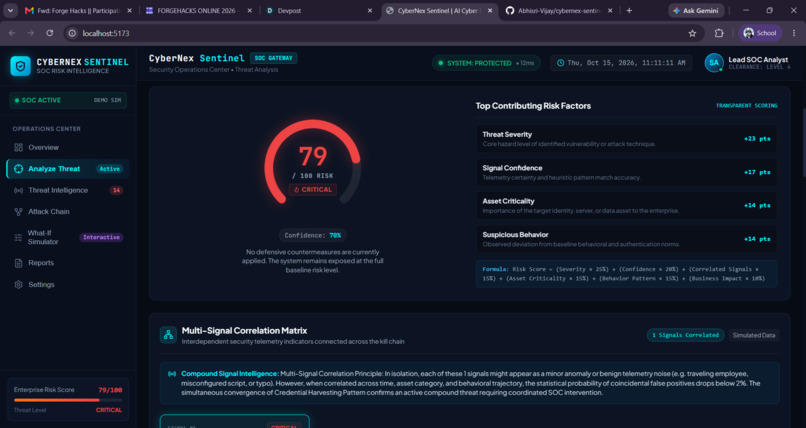
Task: Reload the page with the refresh icon
Action: tap(49, 33)
